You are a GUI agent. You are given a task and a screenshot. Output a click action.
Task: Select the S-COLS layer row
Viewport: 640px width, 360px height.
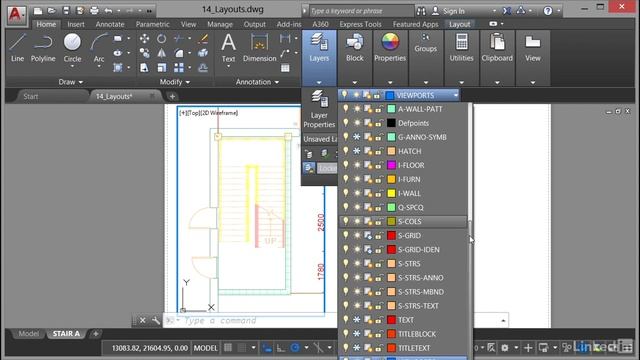[403, 221]
